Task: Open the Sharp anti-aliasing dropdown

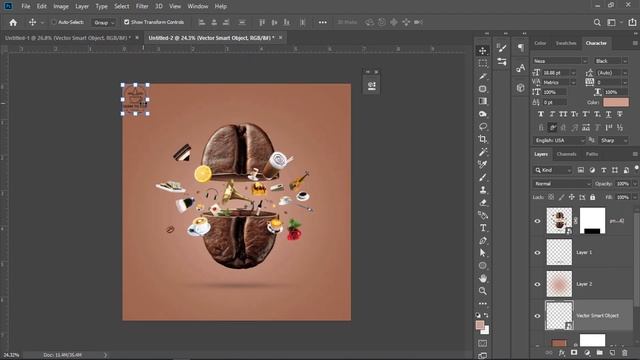Action: 613,140
